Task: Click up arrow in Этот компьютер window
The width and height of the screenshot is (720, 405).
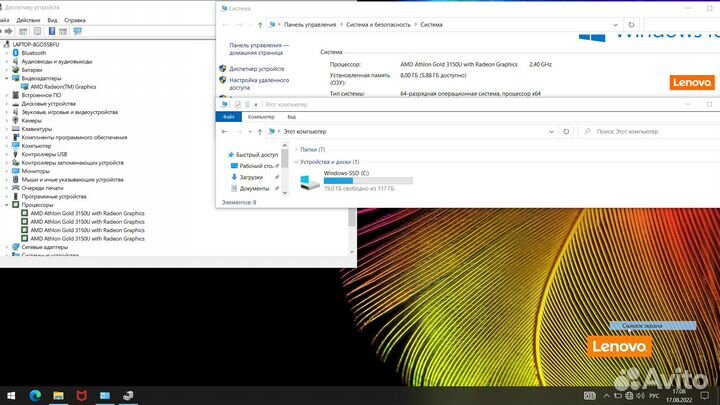Action: pos(260,132)
